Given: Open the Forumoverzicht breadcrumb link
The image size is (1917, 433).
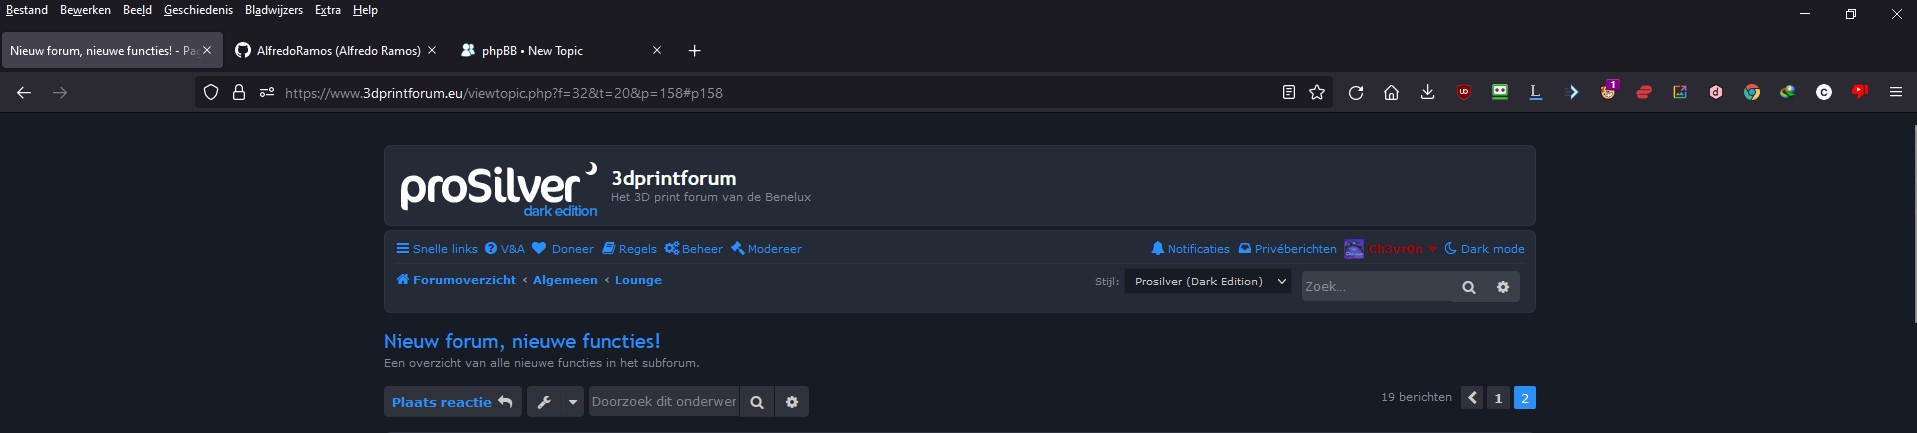Looking at the screenshot, I should [x=457, y=280].
